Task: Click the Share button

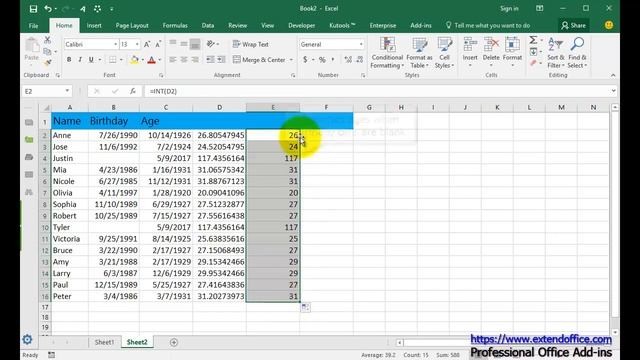Action: pyautogui.click(x=573, y=25)
